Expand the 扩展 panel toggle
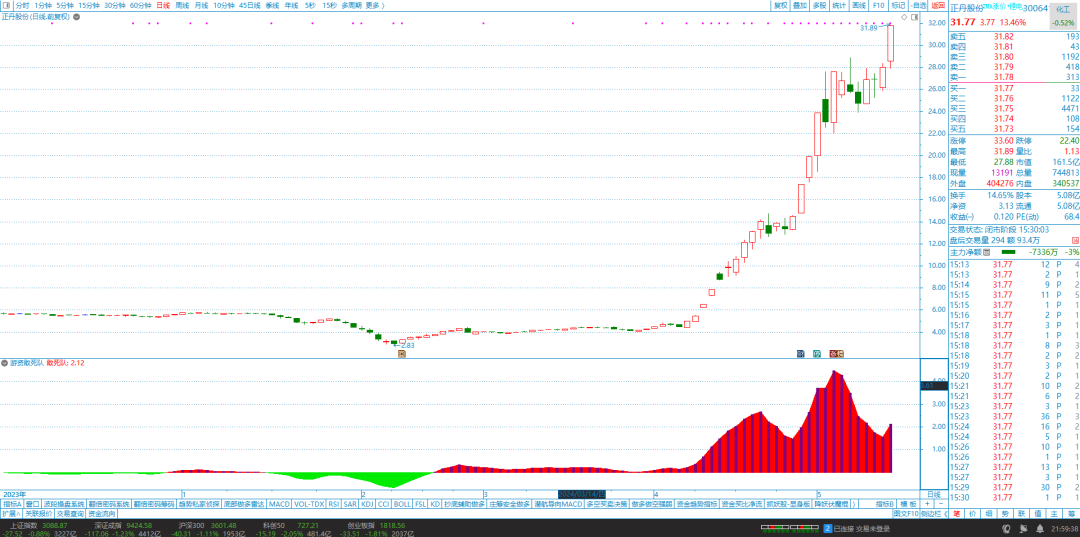Viewport: 1080px width, 537px height. click(10, 514)
